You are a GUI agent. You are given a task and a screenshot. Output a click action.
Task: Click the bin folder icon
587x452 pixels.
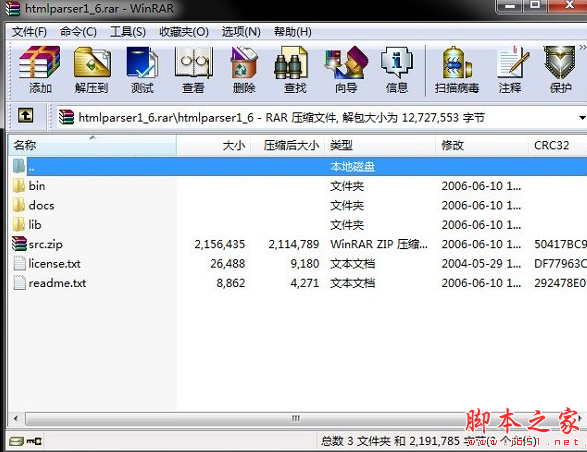19,186
